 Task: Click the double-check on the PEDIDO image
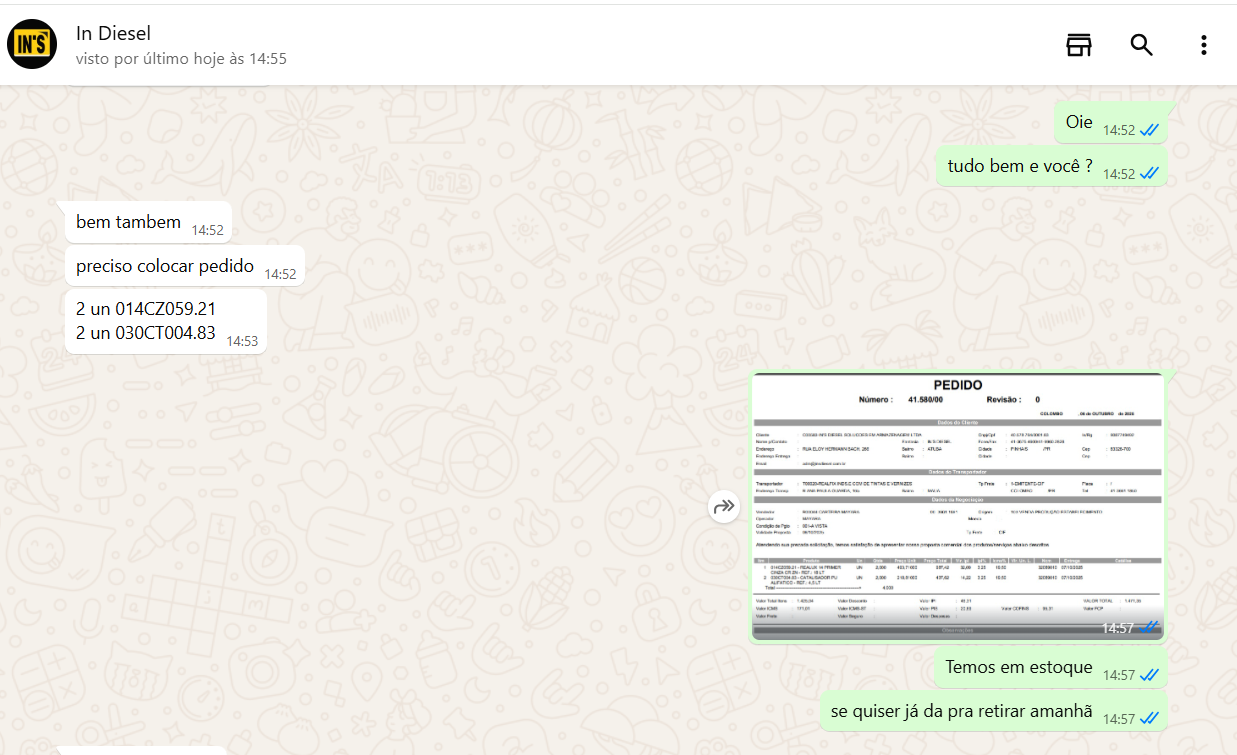point(1150,628)
